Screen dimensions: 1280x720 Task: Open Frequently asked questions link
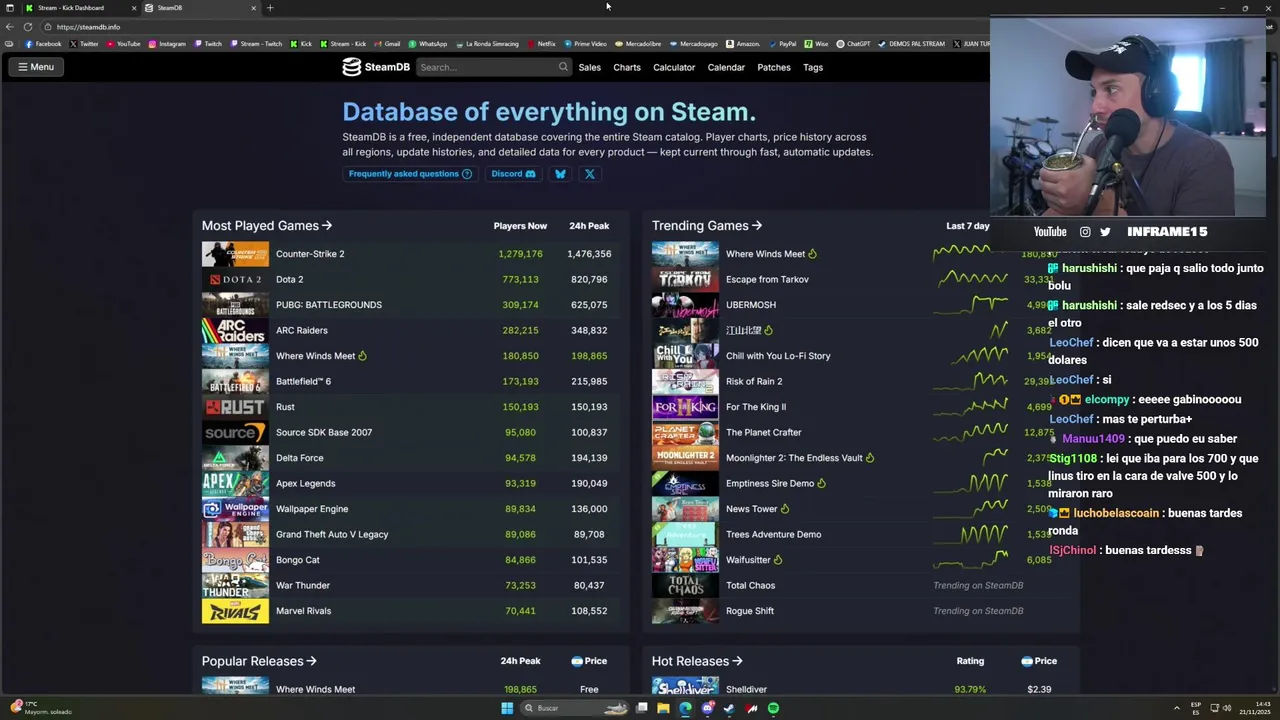tap(410, 174)
